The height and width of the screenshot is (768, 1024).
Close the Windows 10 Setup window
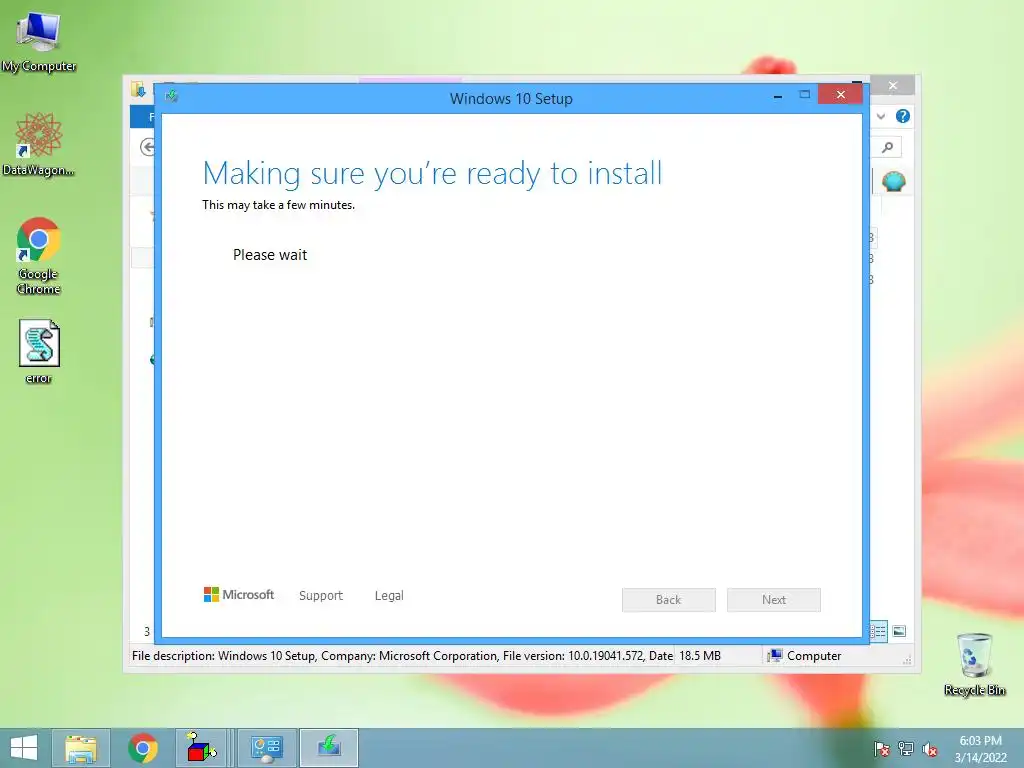pyautogui.click(x=840, y=95)
